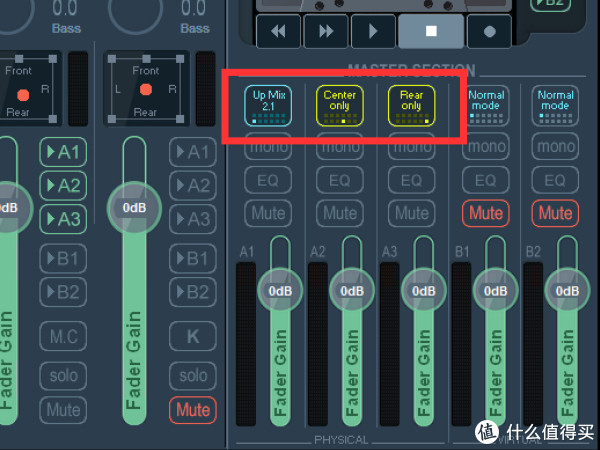600x450 pixels.
Task: Click the red dot in the Front/Rear pan pad
Action: pyautogui.click(x=22, y=95)
